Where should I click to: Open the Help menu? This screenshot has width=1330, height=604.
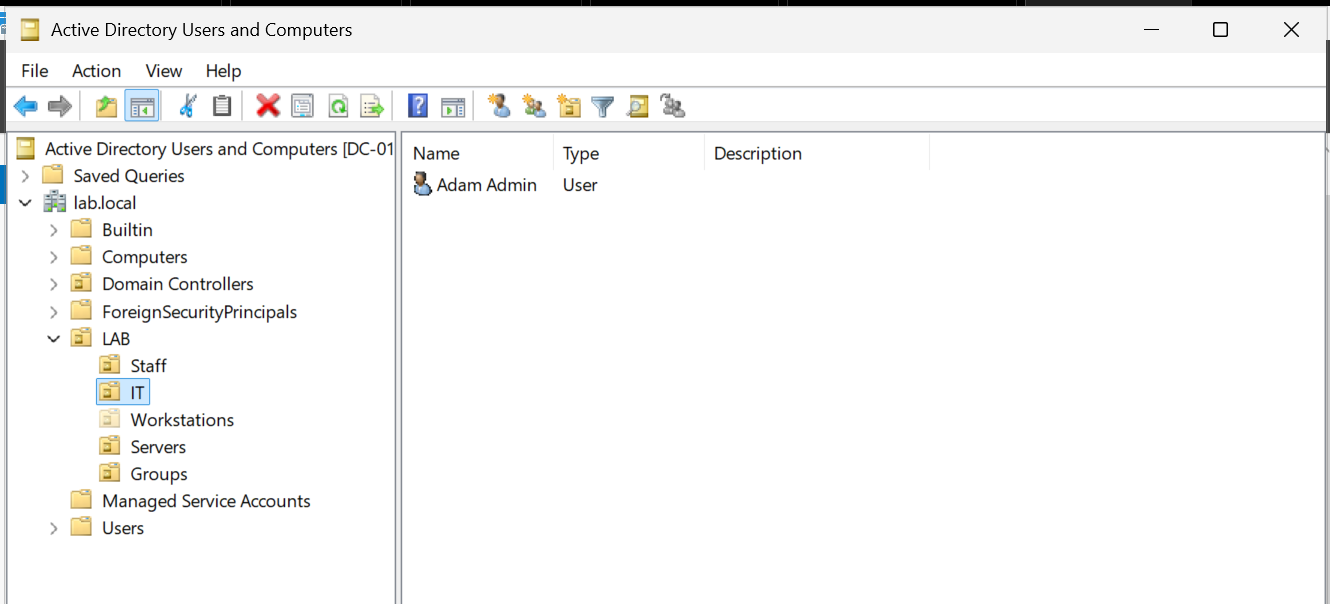click(223, 71)
